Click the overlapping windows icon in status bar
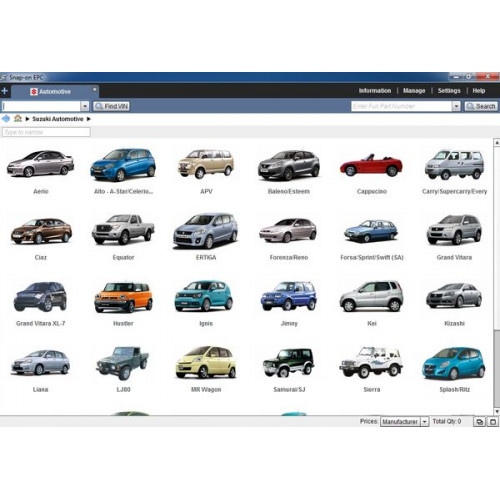 [479, 422]
